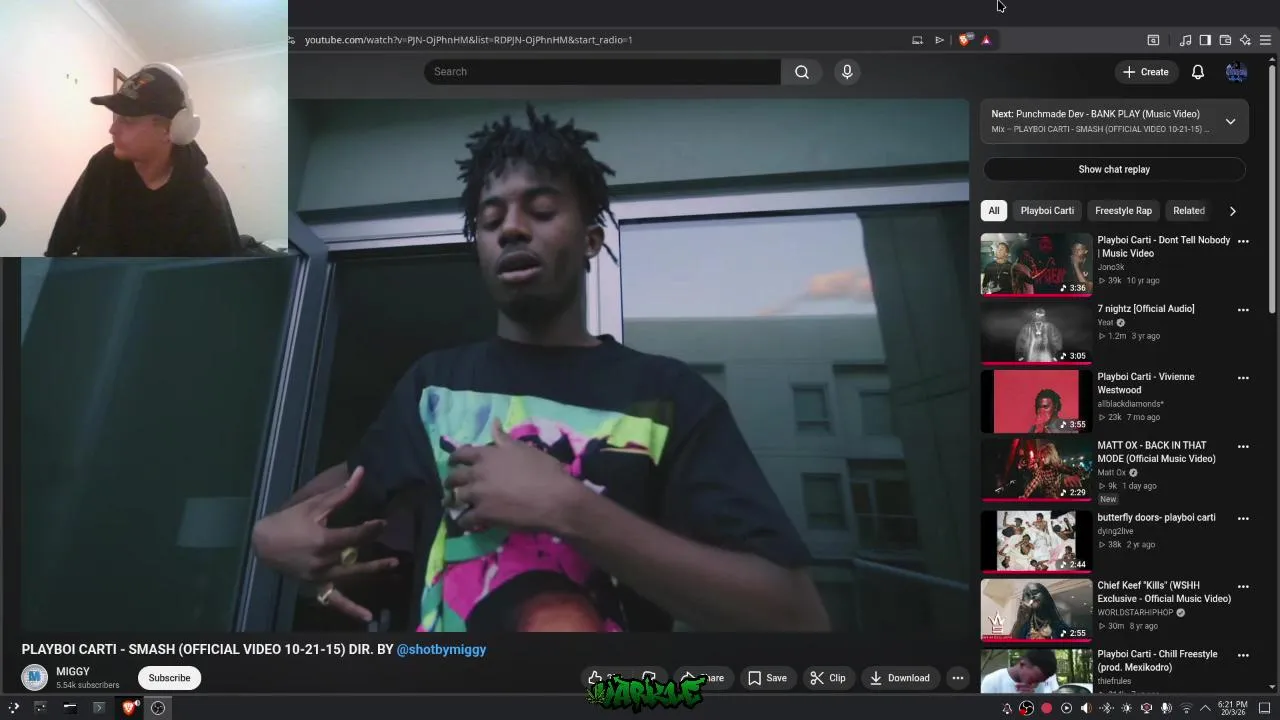Select the All filter chip
The image size is (1280, 720).
point(994,210)
